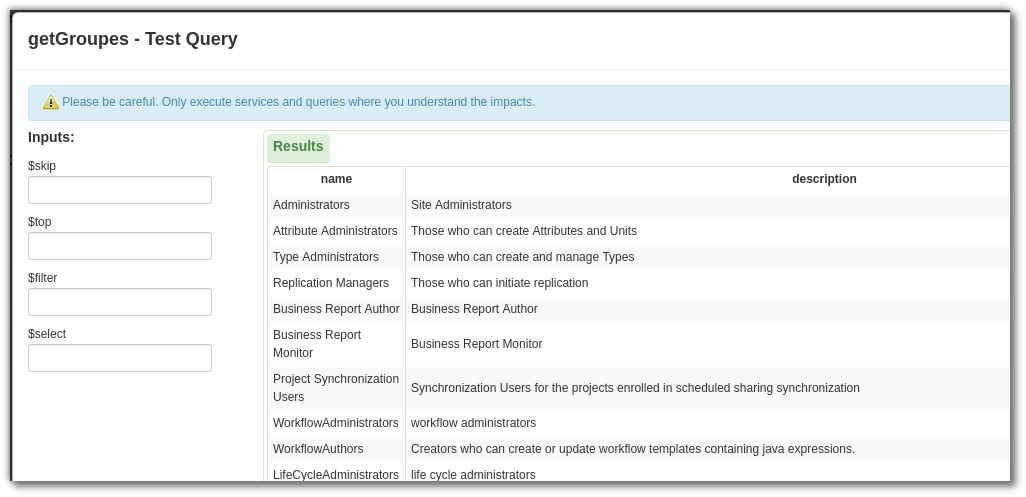1026x497 pixels.
Task: Click the $top input field
Action: click(x=120, y=246)
